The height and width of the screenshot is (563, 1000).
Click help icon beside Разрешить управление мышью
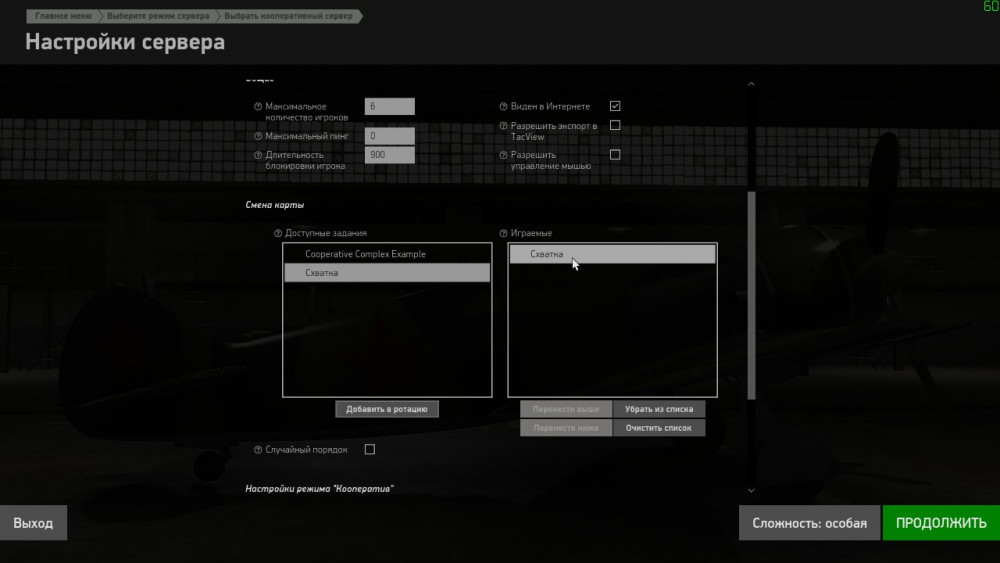[503, 155]
